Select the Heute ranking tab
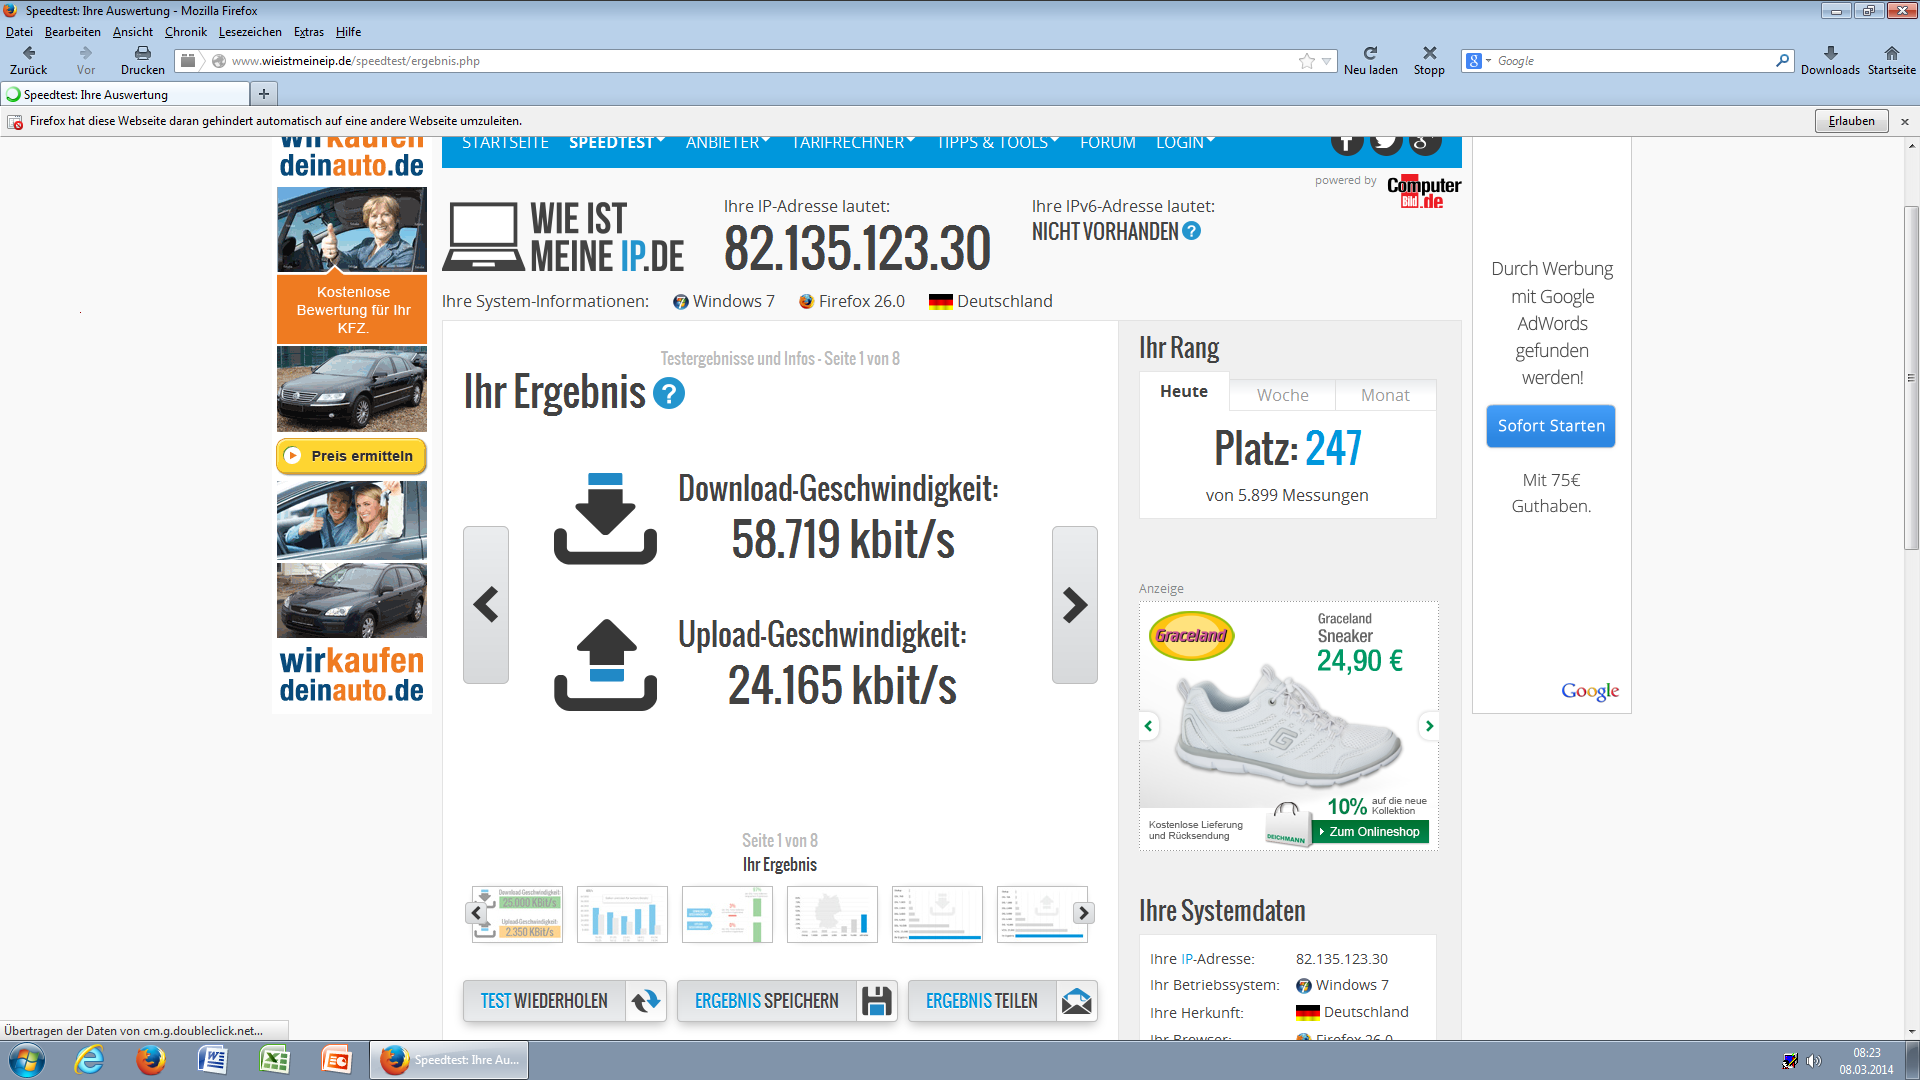 click(x=1184, y=391)
